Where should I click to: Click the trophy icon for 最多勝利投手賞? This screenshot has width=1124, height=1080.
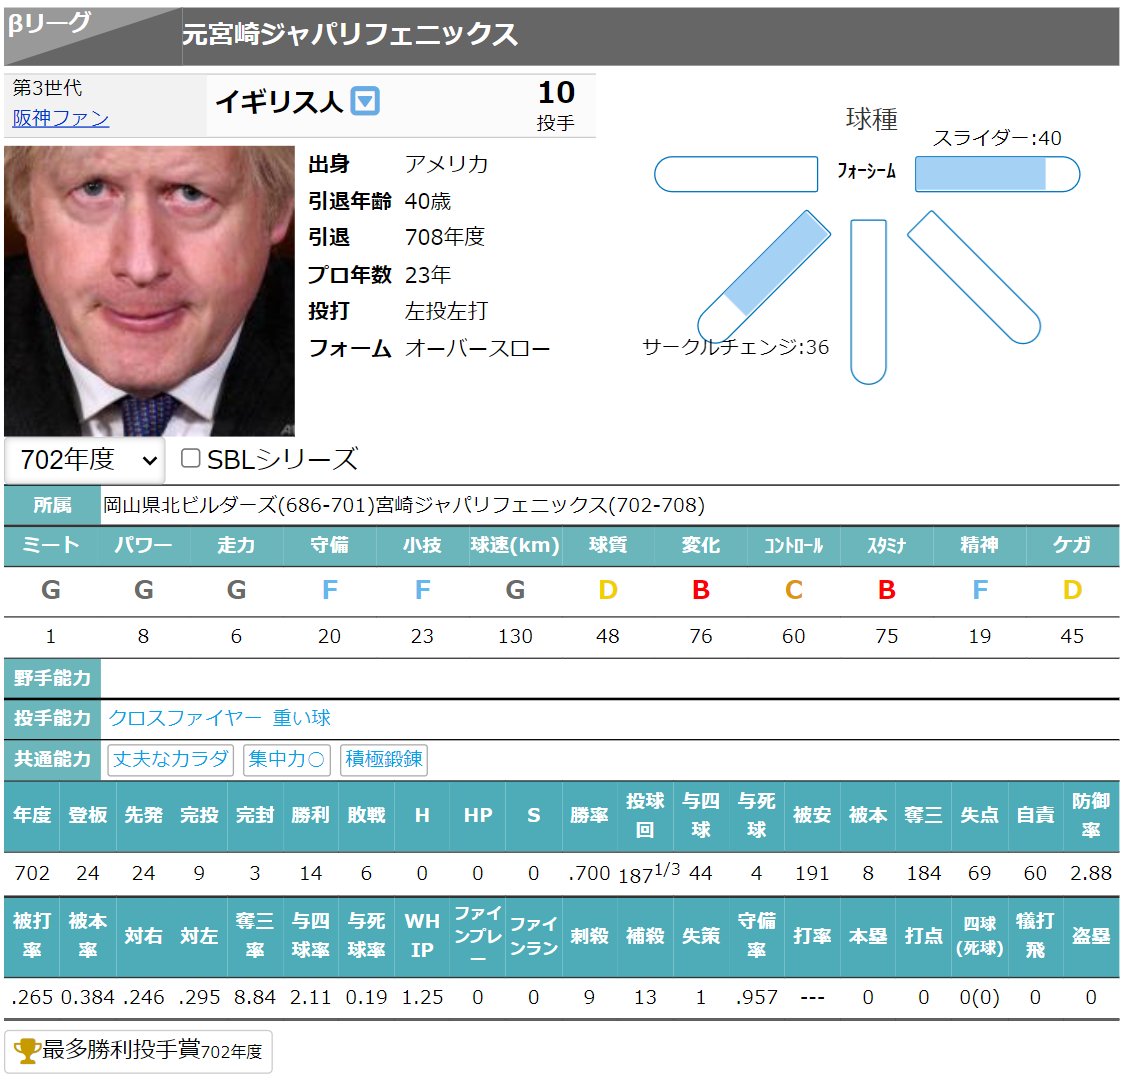[x=27, y=1051]
